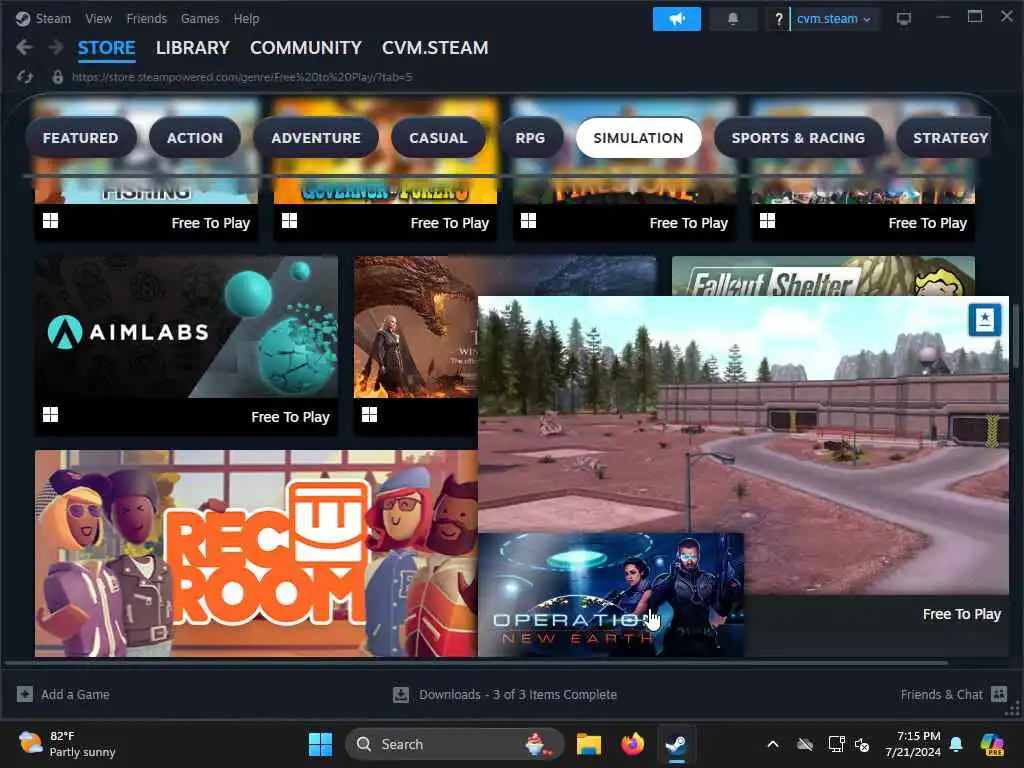Viewport: 1024px width, 768px height.
Task: Reload the store page with the refresh icon
Action: pos(25,77)
